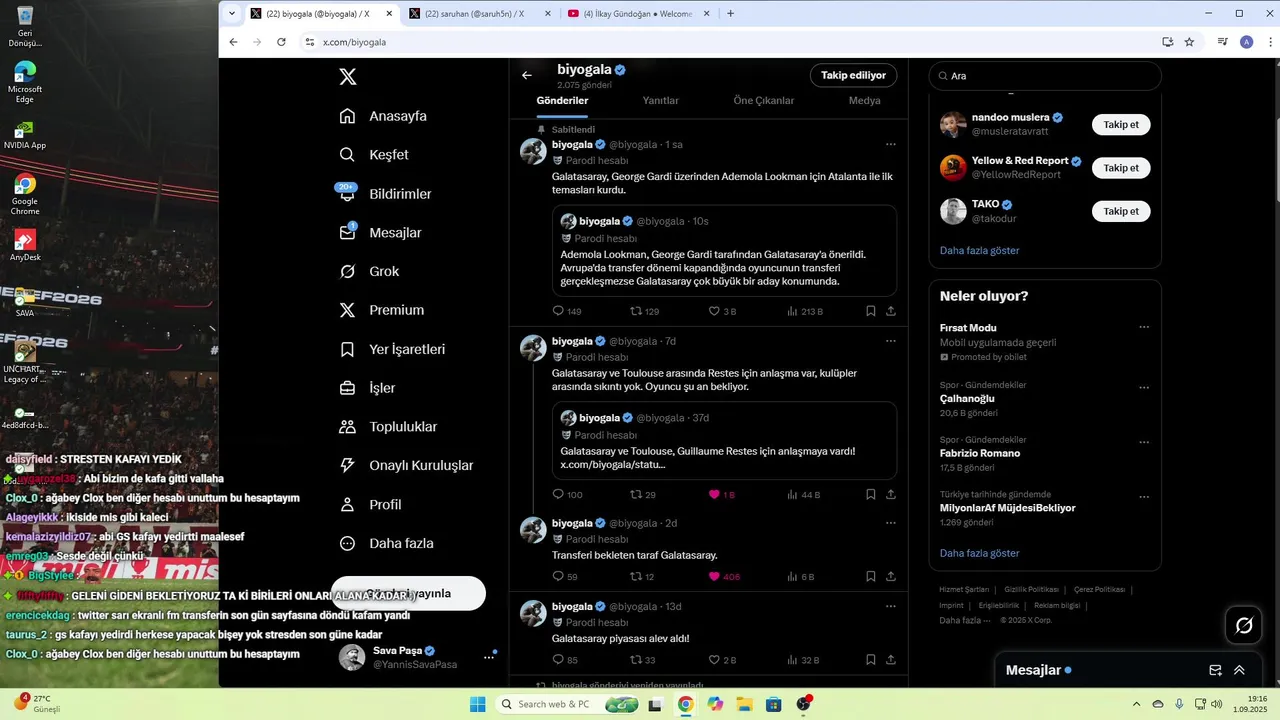
Task: Reply to post with 59 replies
Action: pyautogui.click(x=564, y=576)
